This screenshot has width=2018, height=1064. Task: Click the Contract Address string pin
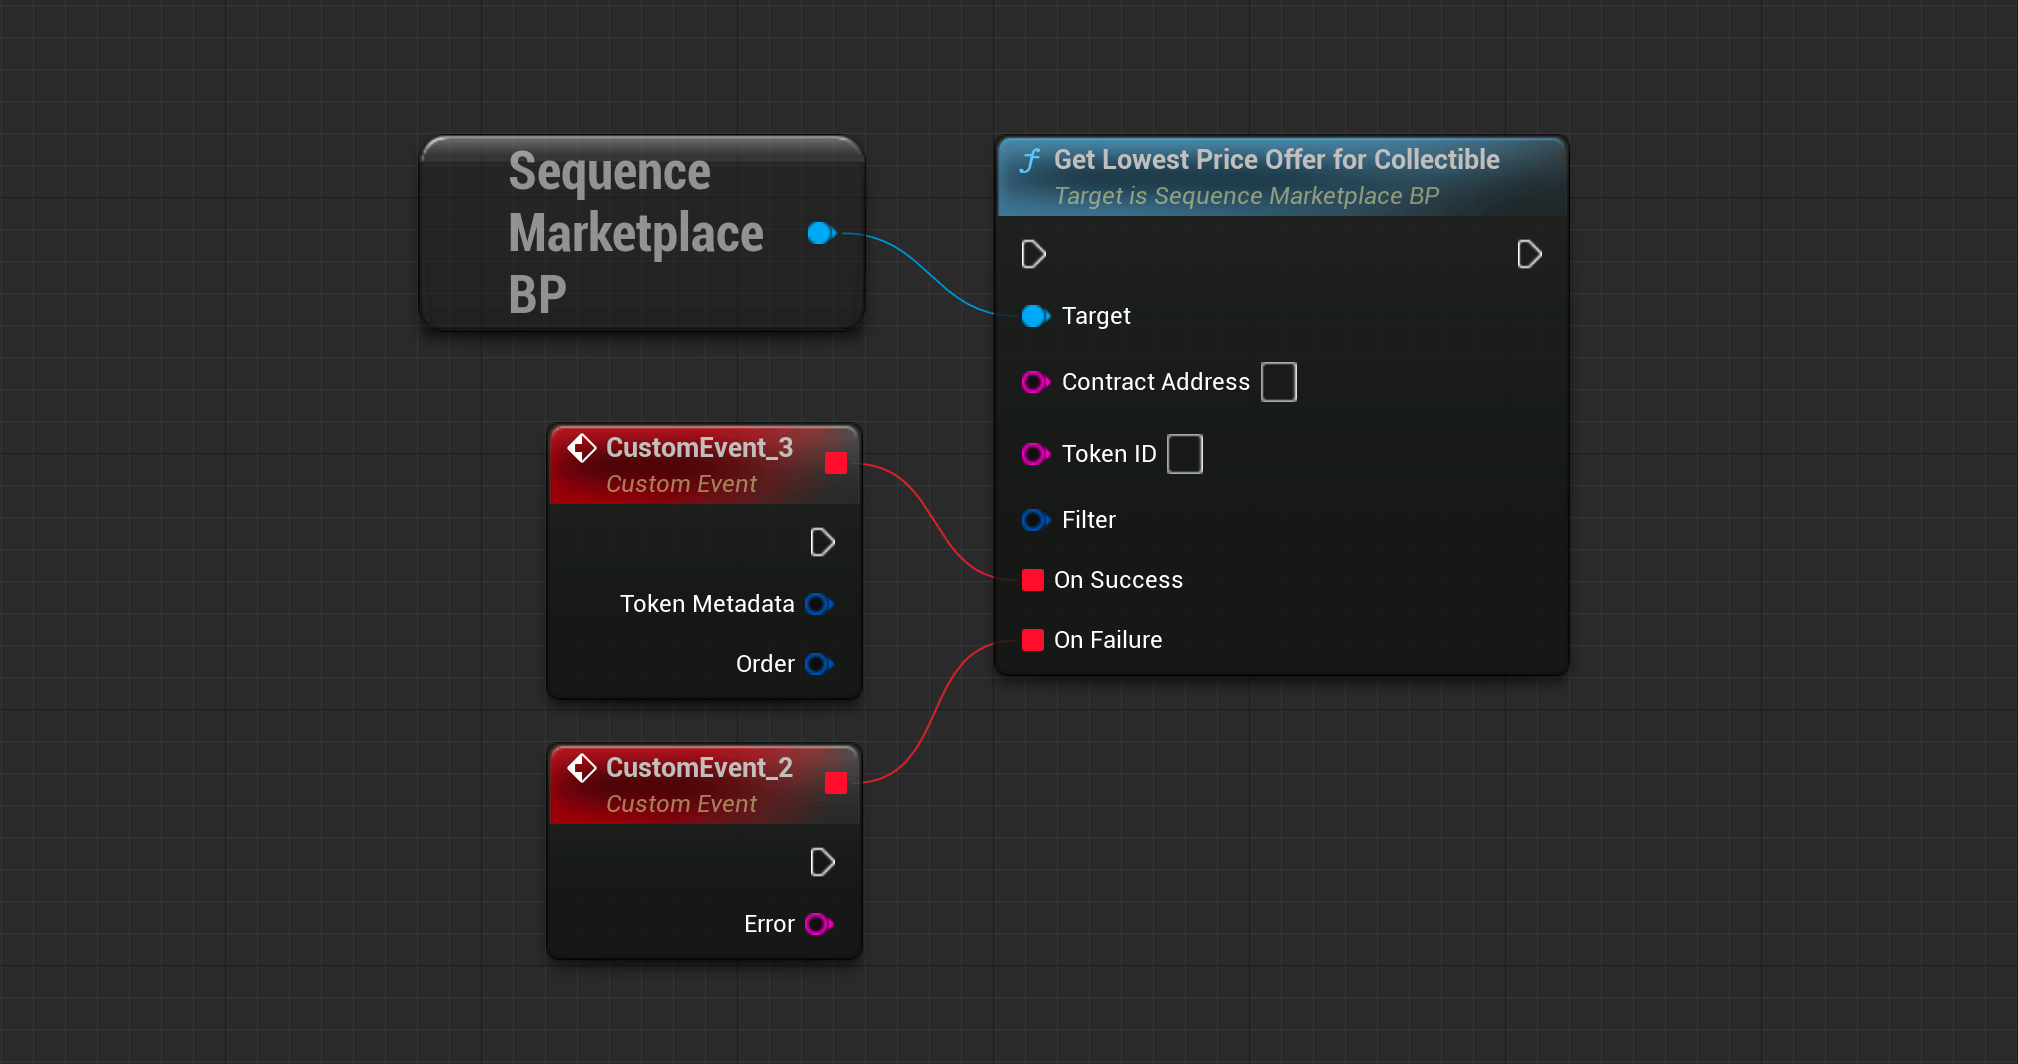pyautogui.click(x=1035, y=382)
